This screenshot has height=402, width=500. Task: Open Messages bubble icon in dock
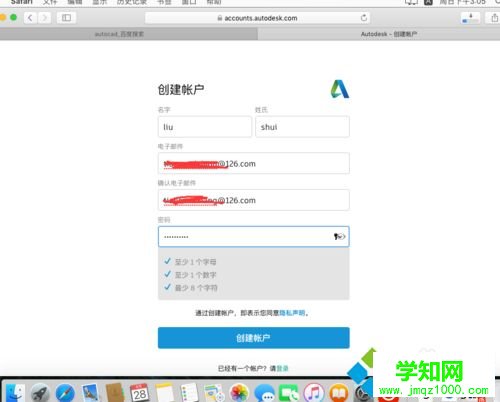[264, 393]
